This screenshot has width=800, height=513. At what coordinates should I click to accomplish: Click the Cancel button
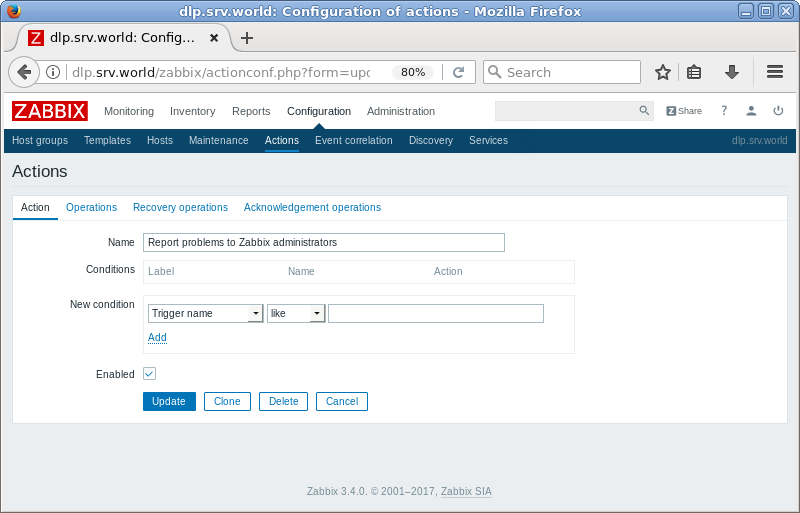342,401
